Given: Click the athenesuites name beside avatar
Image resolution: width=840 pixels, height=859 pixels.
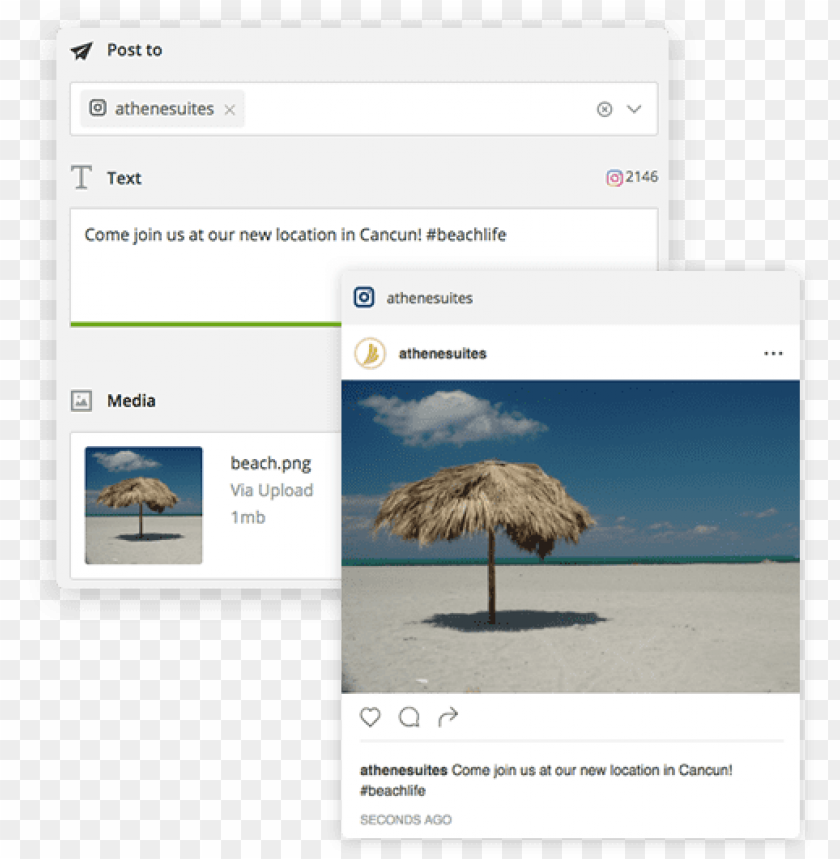Looking at the screenshot, I should click(x=443, y=354).
